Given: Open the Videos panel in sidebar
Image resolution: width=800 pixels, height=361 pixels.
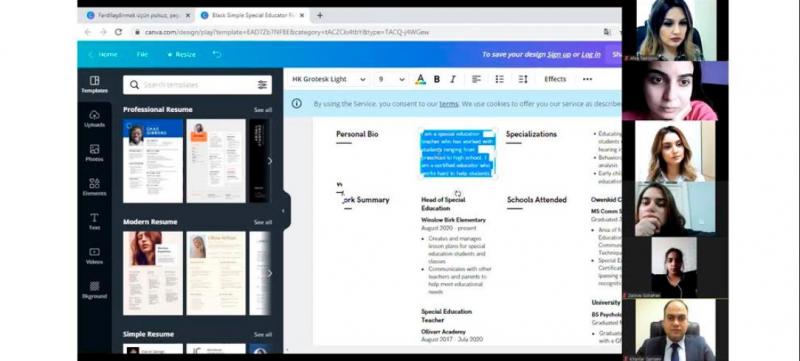Looking at the screenshot, I should [94, 256].
